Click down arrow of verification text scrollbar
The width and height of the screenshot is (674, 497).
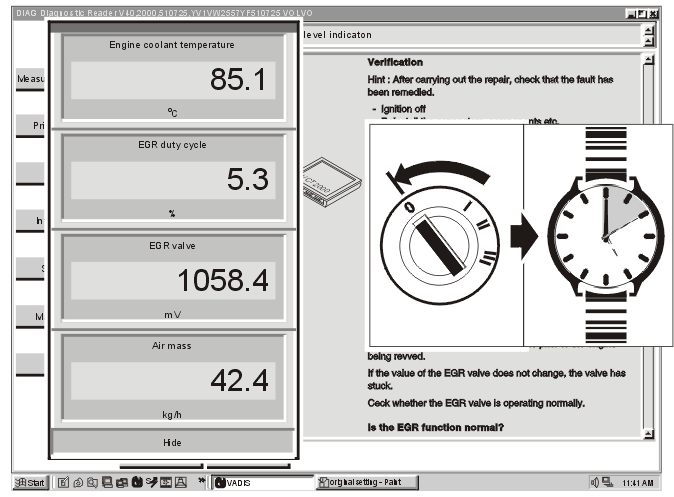(648, 434)
